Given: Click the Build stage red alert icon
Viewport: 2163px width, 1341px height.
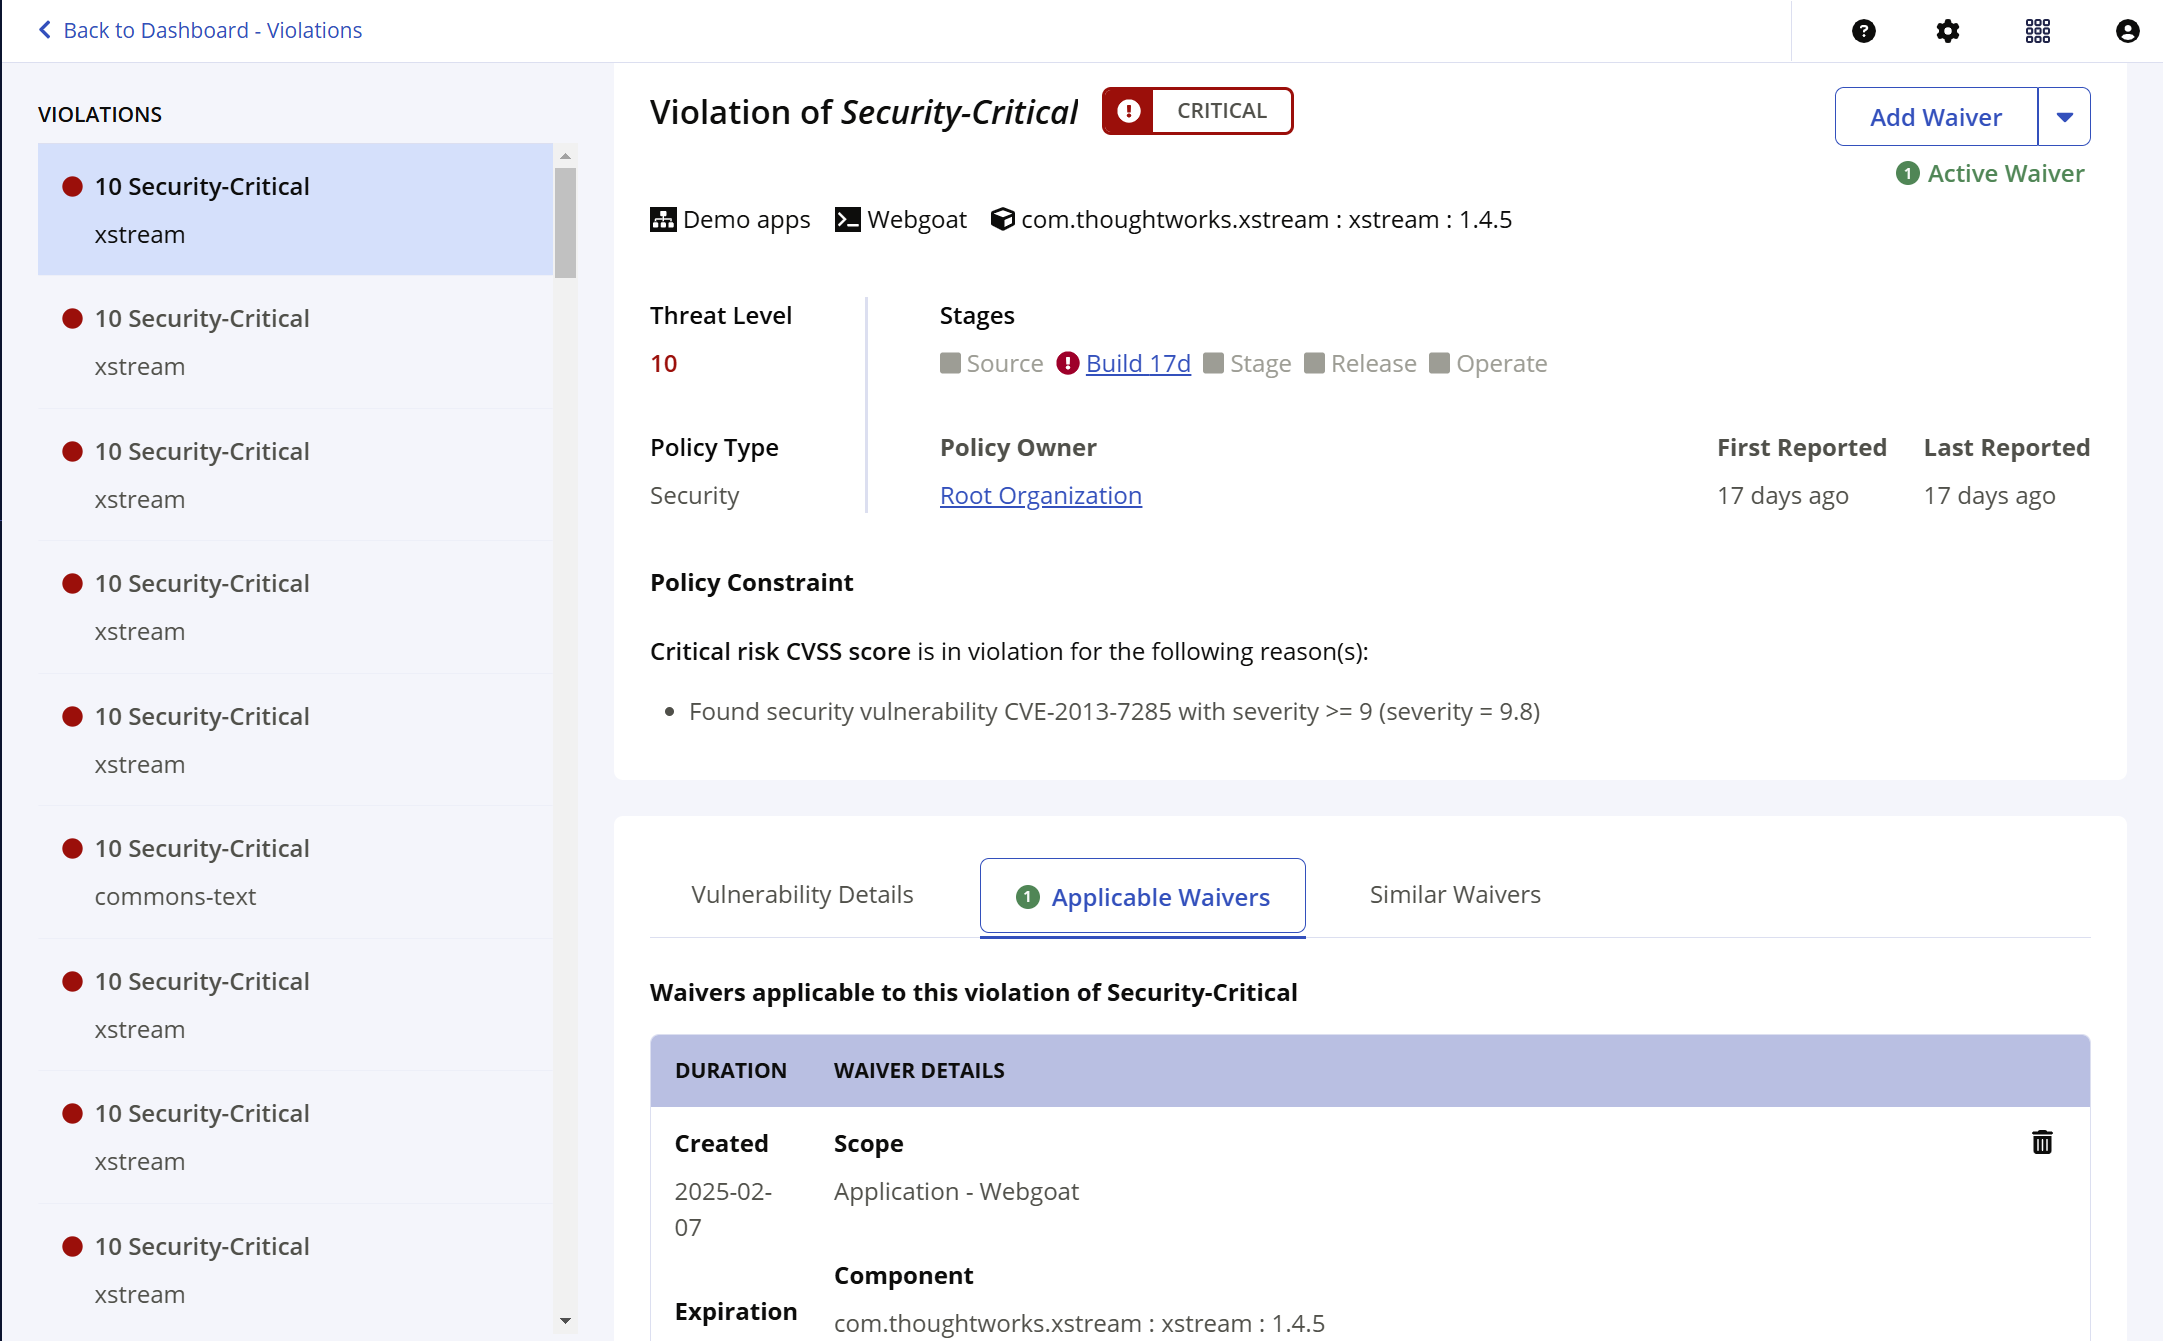Looking at the screenshot, I should point(1068,363).
